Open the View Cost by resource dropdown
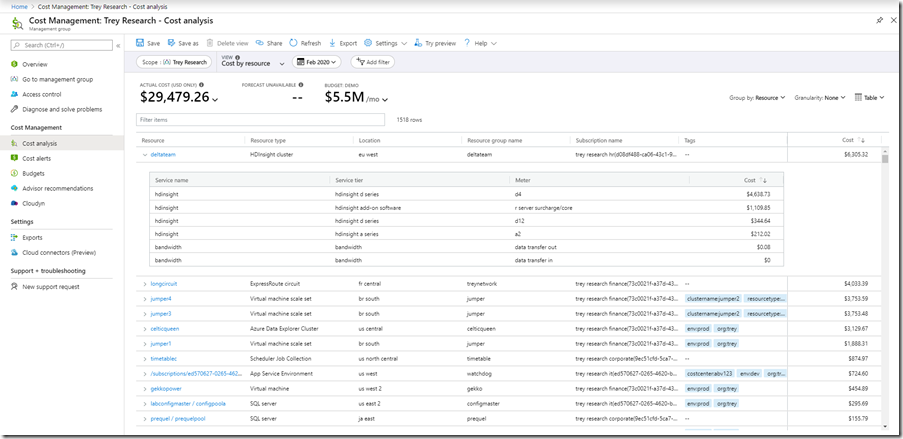Viewport: 903px width, 439px height. [x=253, y=62]
